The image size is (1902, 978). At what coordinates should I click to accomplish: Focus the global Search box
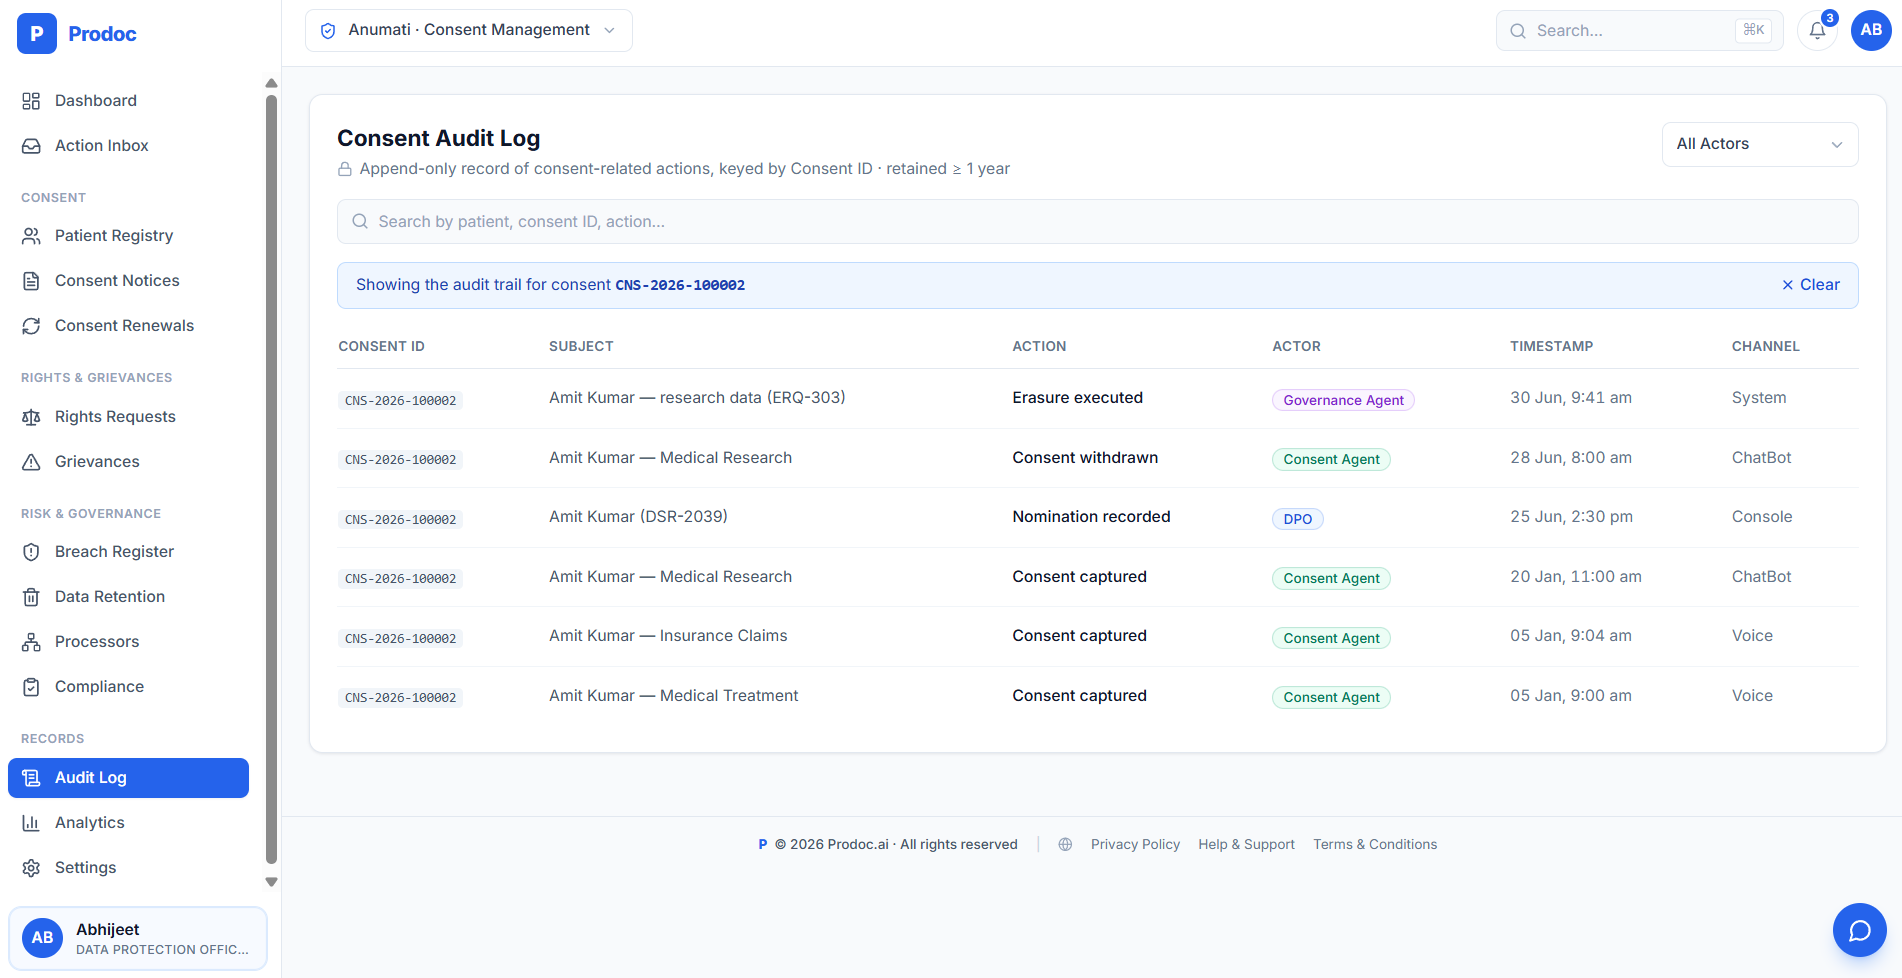point(1639,31)
